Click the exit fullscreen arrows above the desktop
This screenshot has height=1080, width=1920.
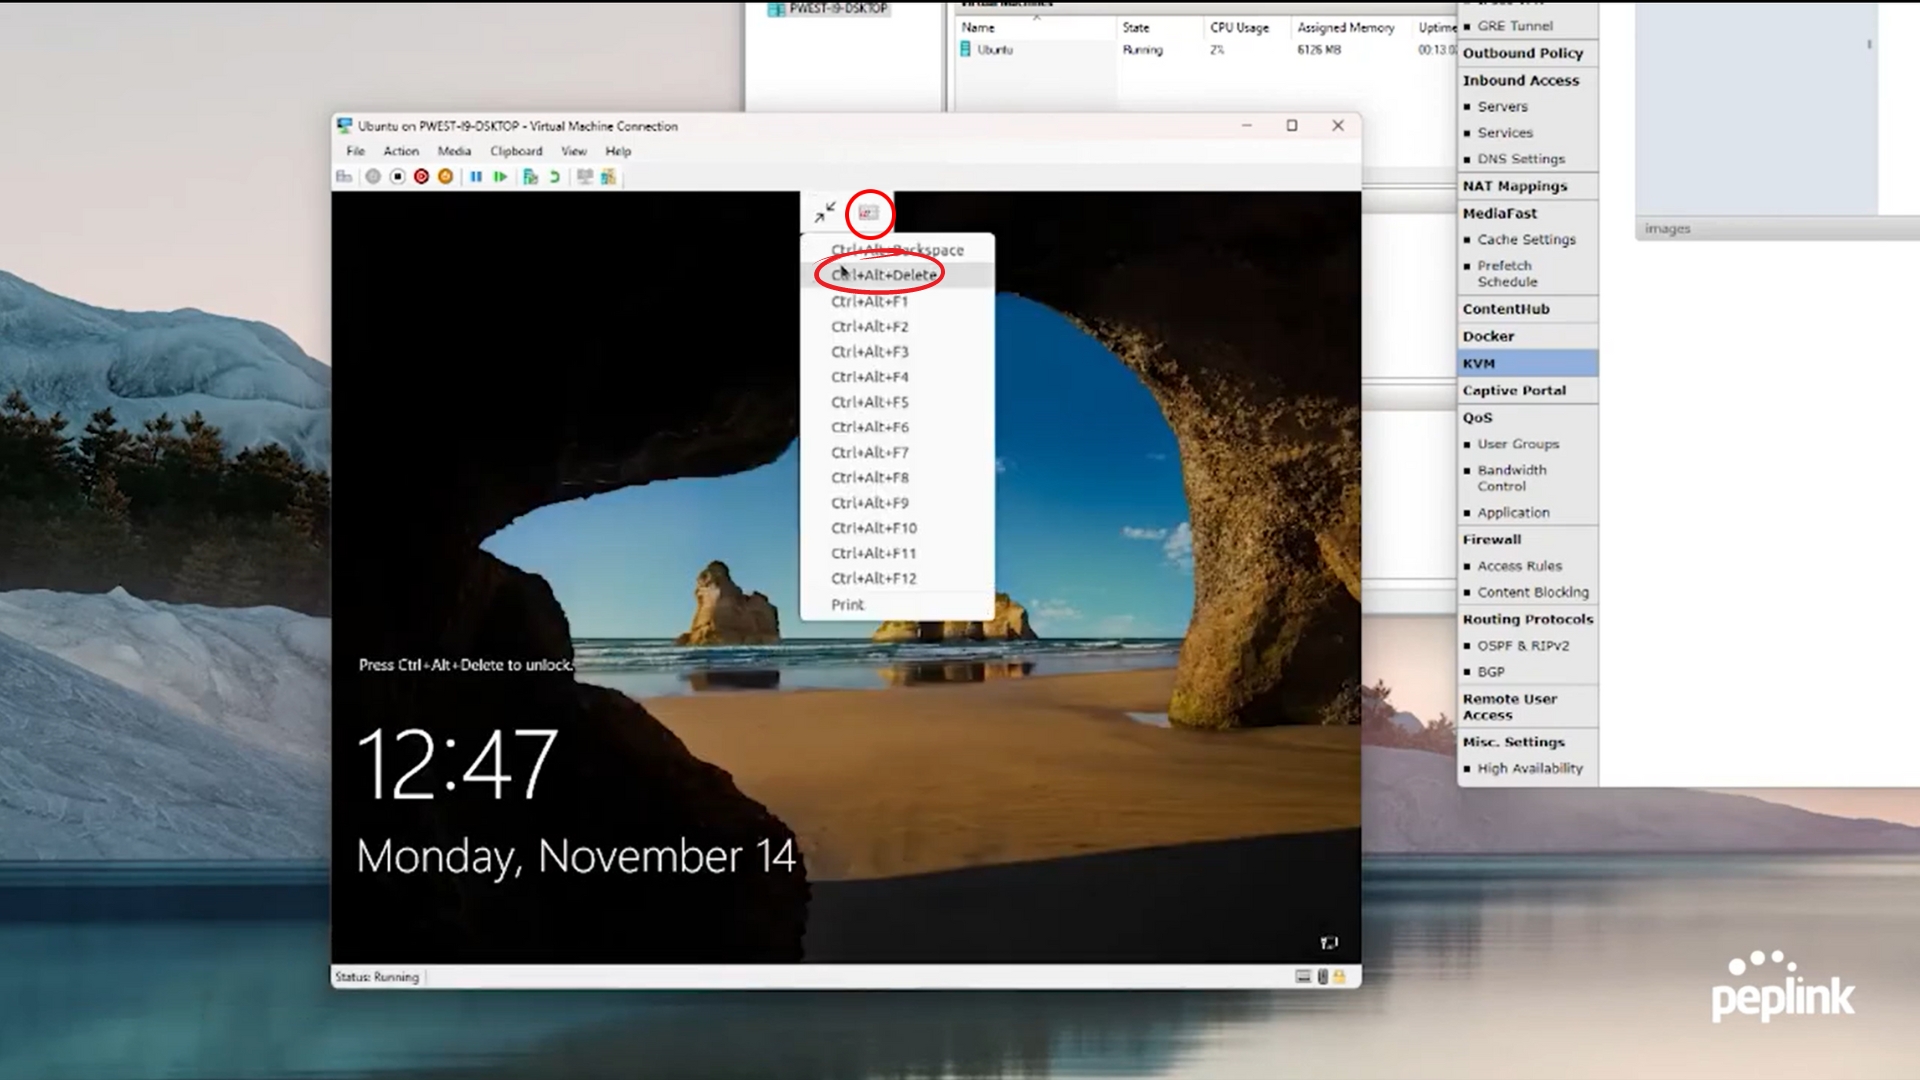(x=824, y=211)
